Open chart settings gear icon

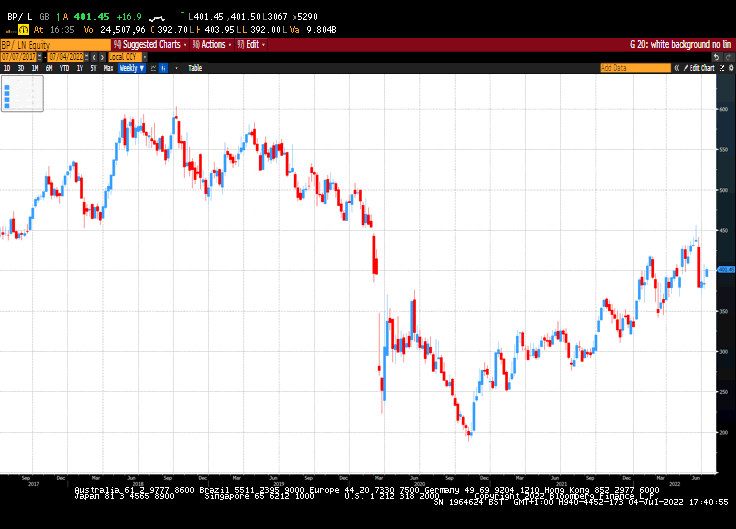tap(731, 68)
